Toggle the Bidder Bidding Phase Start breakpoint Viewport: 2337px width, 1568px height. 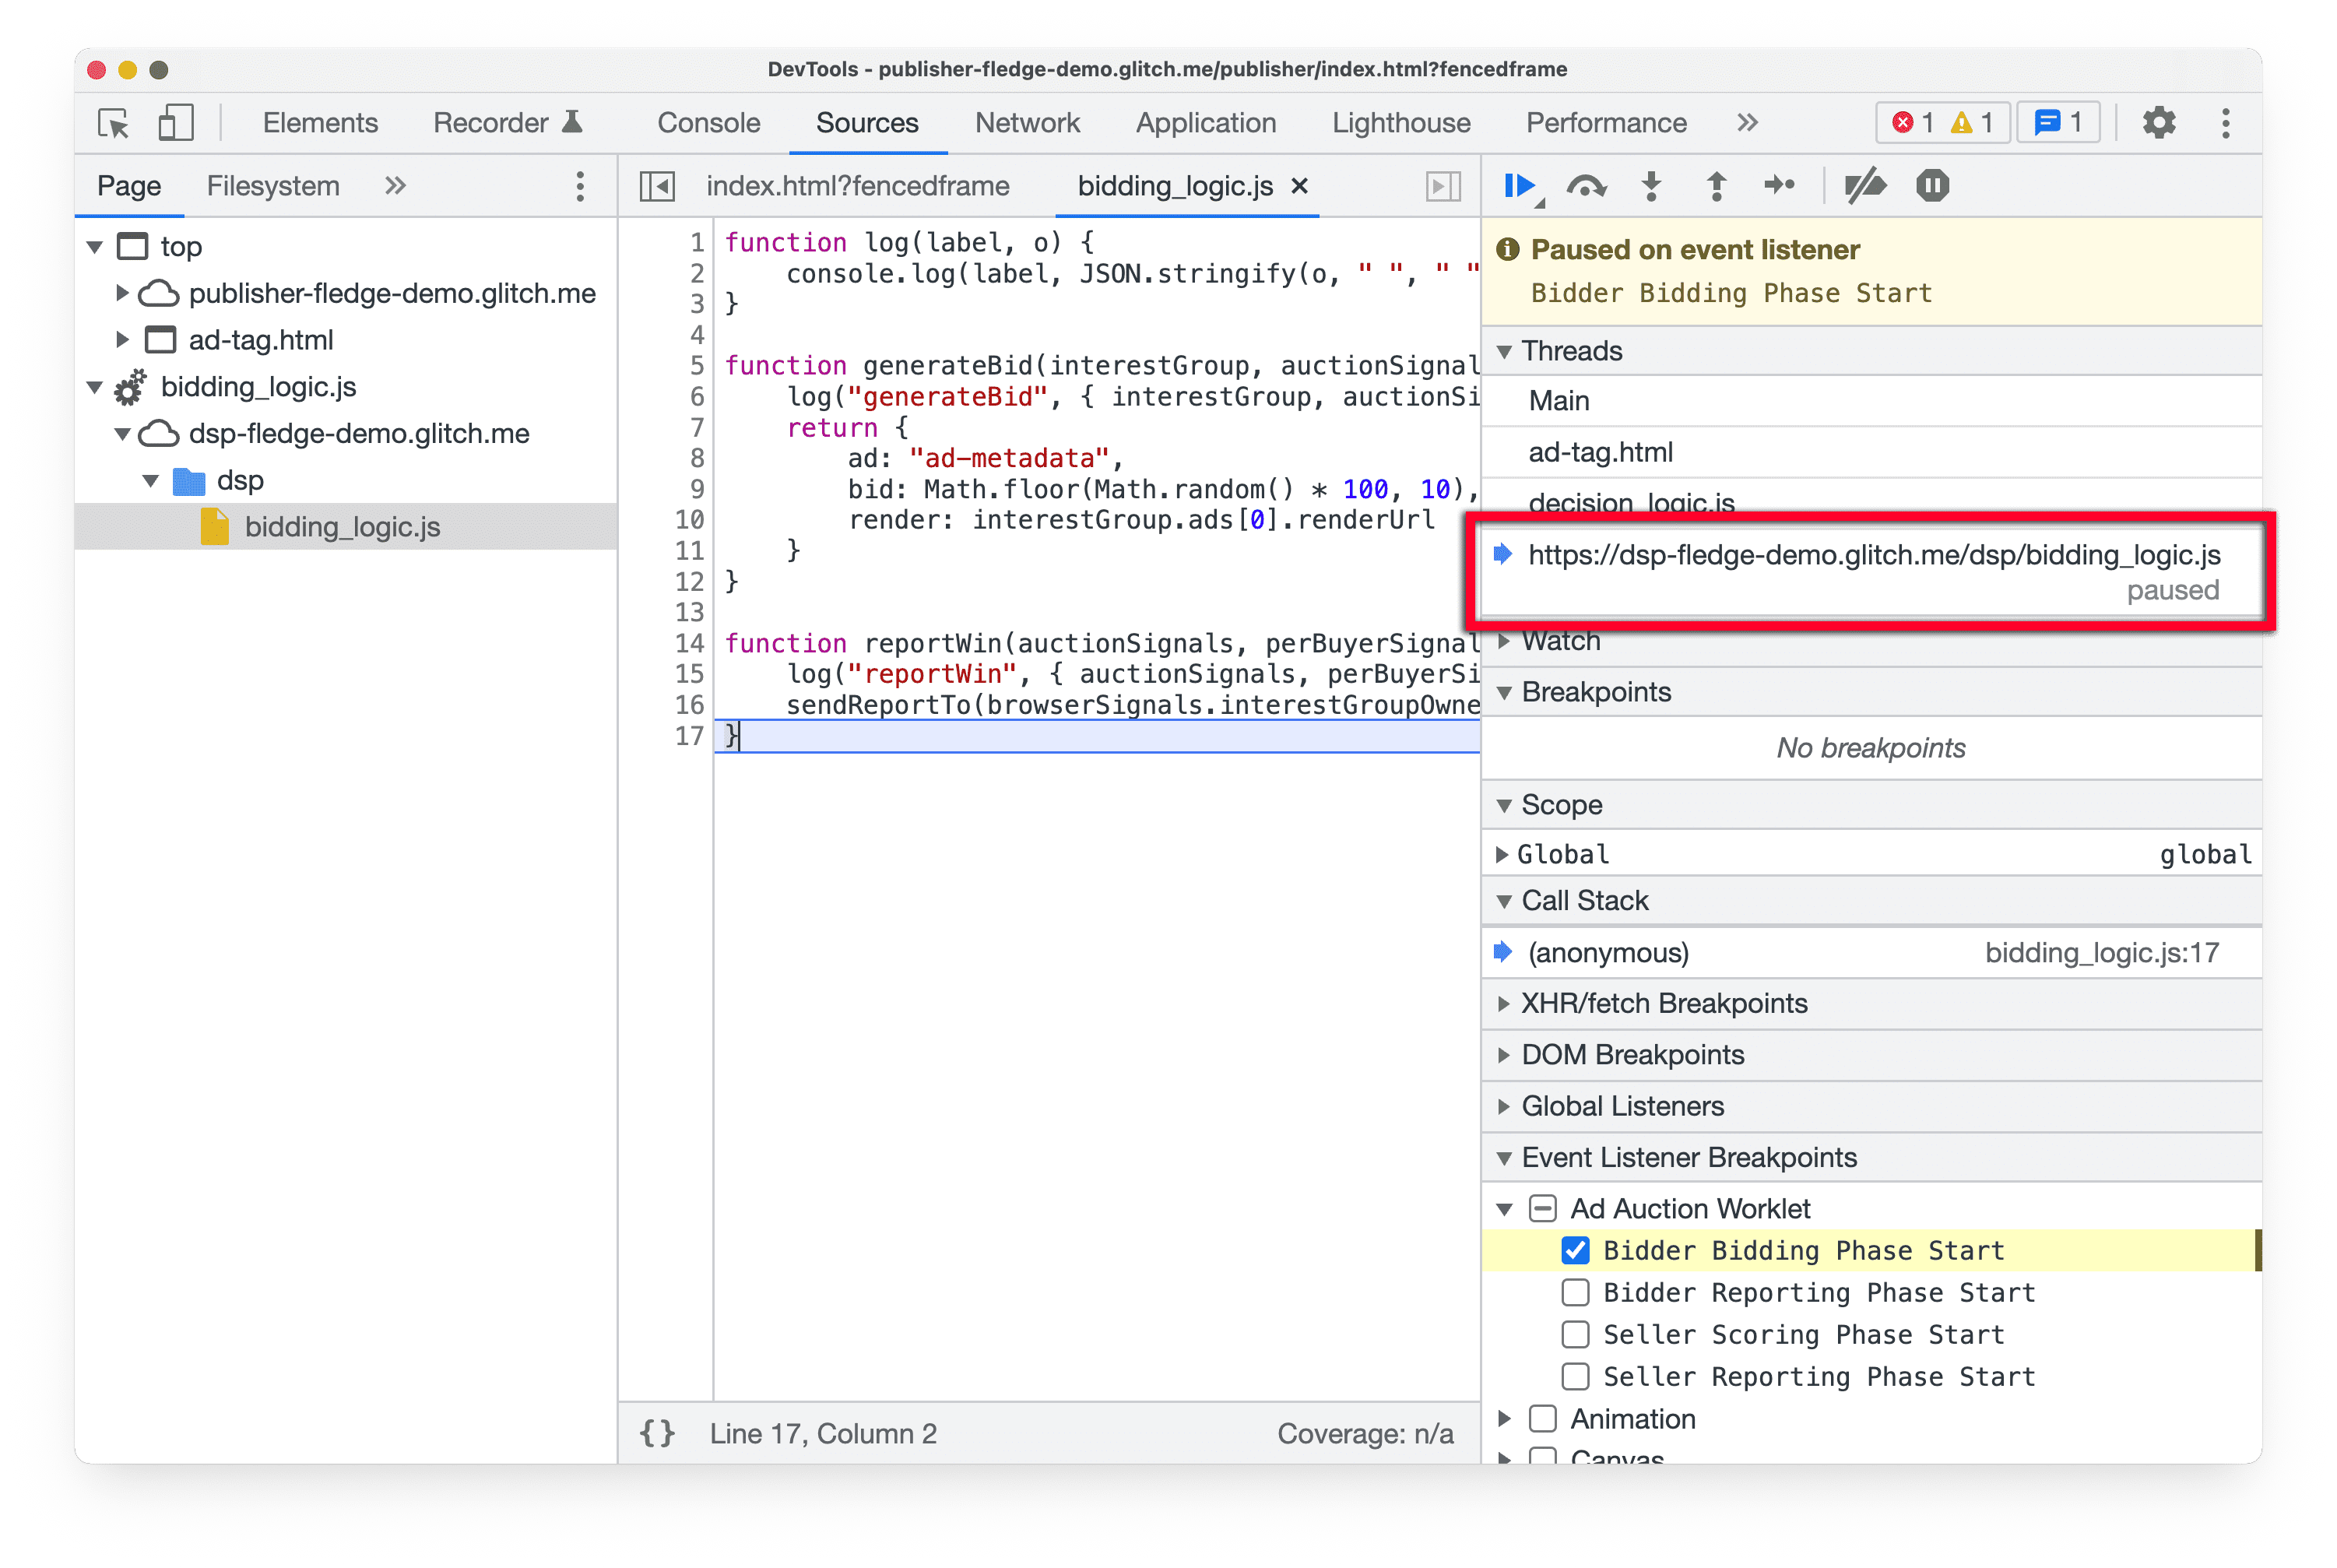[x=1573, y=1250]
